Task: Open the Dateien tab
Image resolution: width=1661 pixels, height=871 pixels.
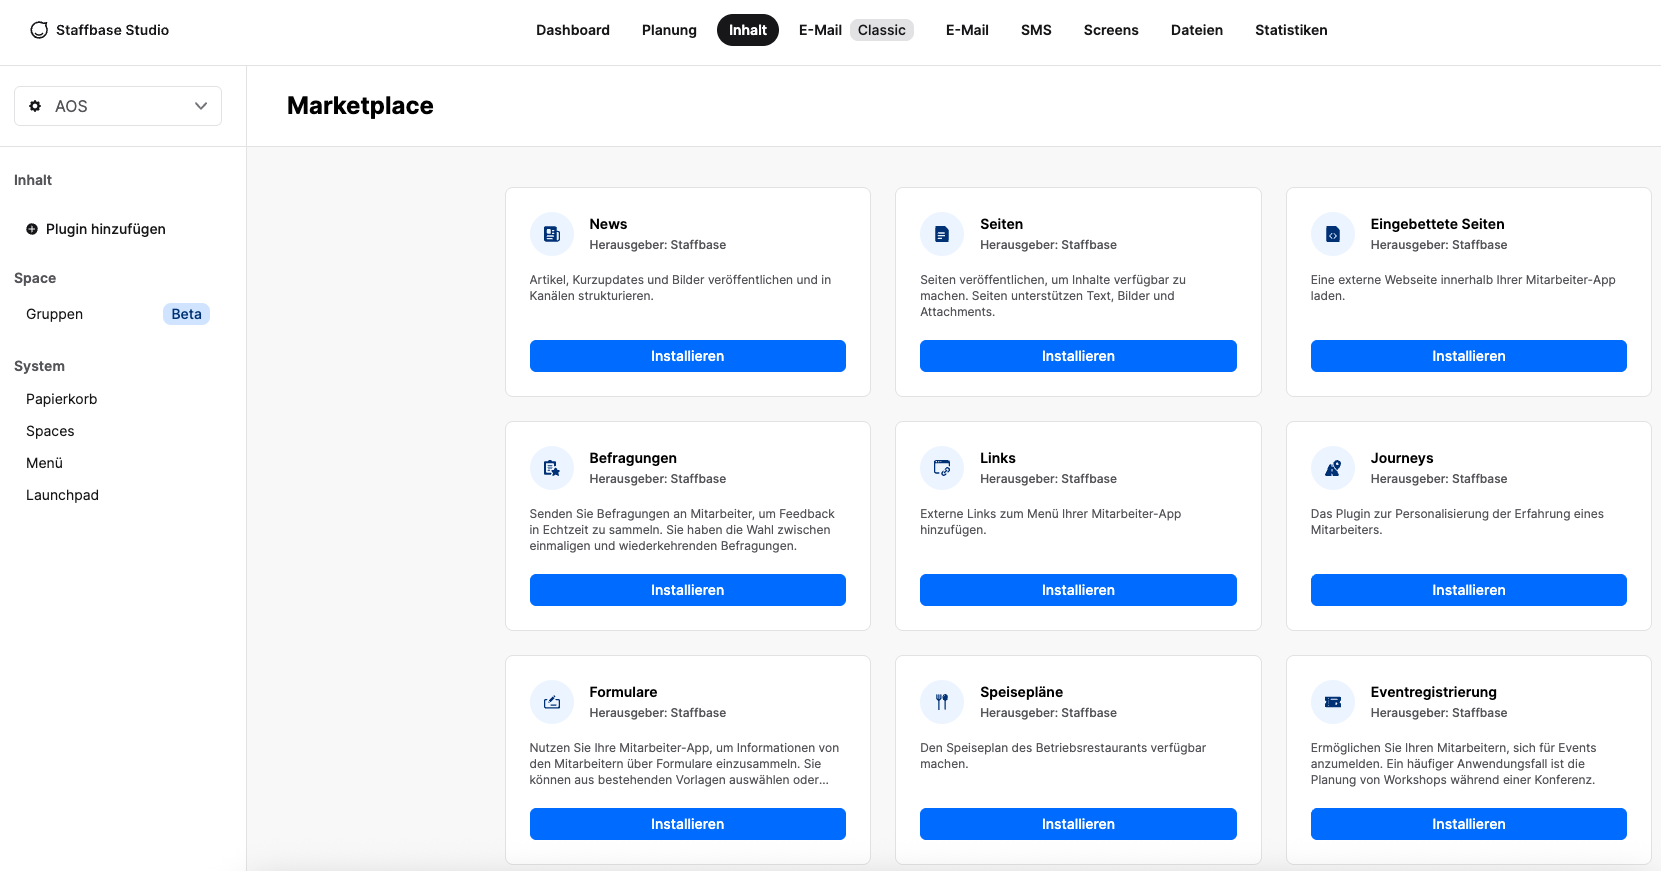Action: (1197, 30)
